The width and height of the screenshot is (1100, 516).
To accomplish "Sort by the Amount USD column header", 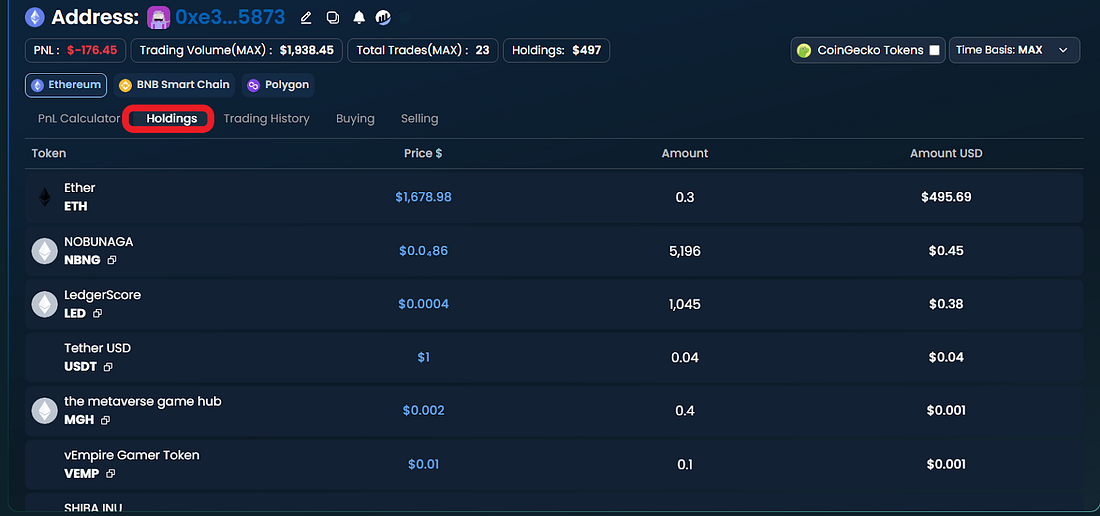I will point(946,153).
